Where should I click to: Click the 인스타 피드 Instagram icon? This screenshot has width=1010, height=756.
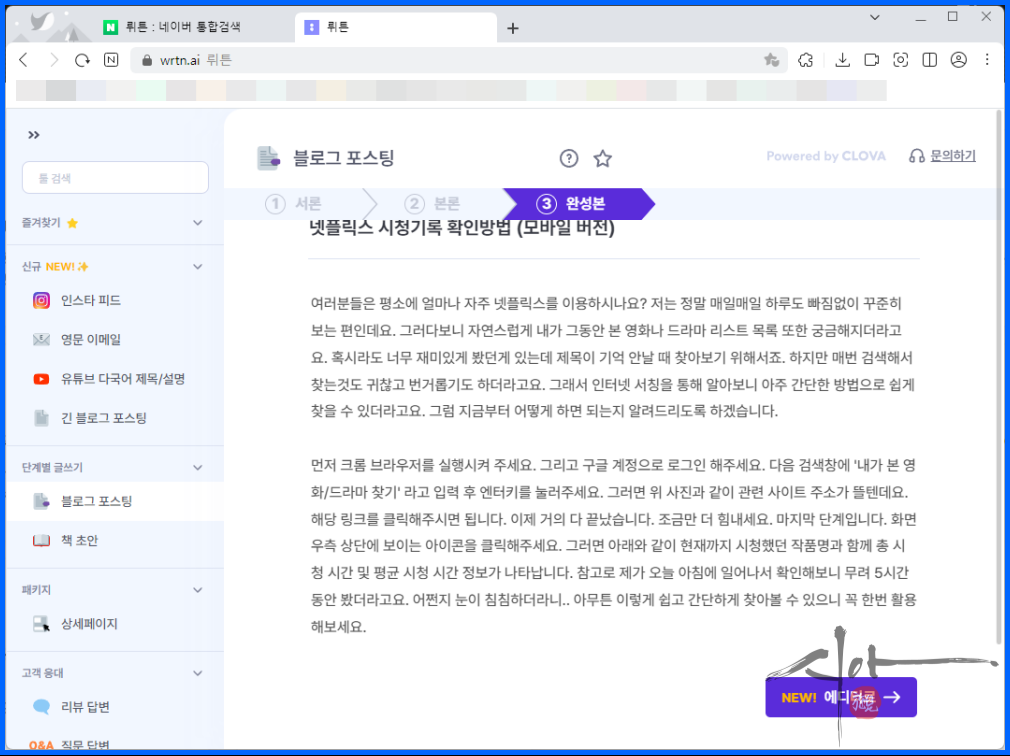tap(41, 301)
